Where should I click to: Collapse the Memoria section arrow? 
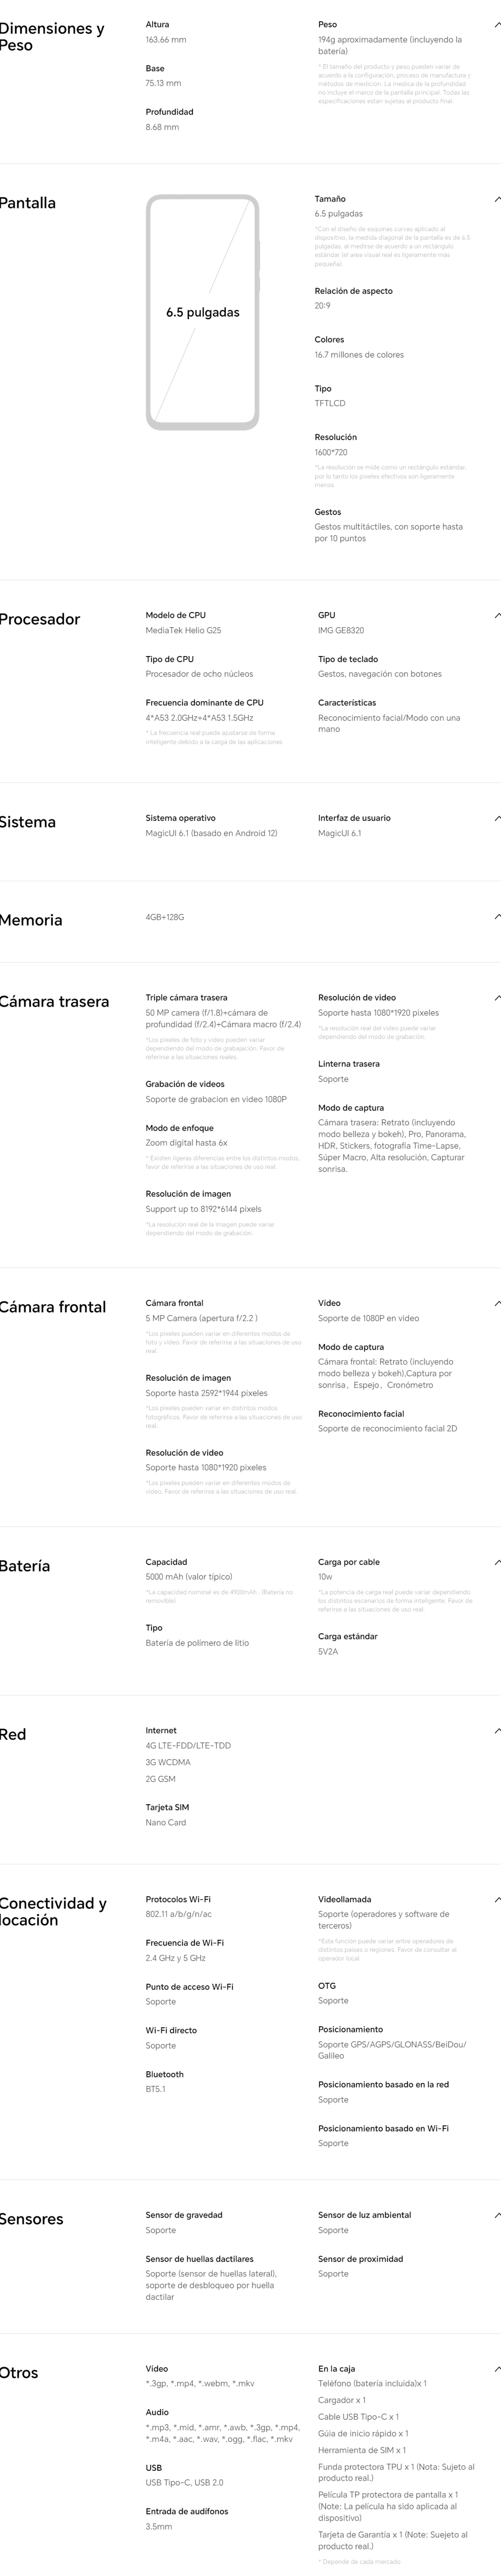[x=496, y=917]
